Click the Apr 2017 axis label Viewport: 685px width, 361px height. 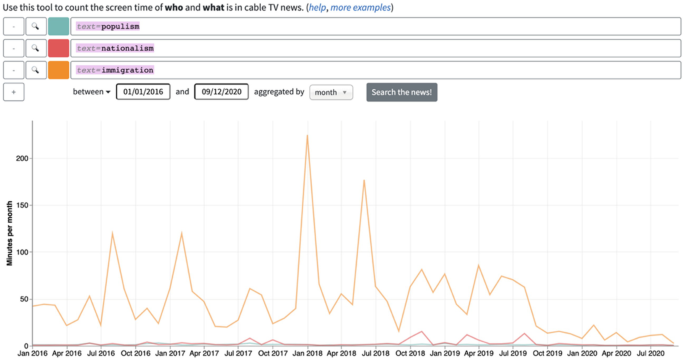coord(204,353)
